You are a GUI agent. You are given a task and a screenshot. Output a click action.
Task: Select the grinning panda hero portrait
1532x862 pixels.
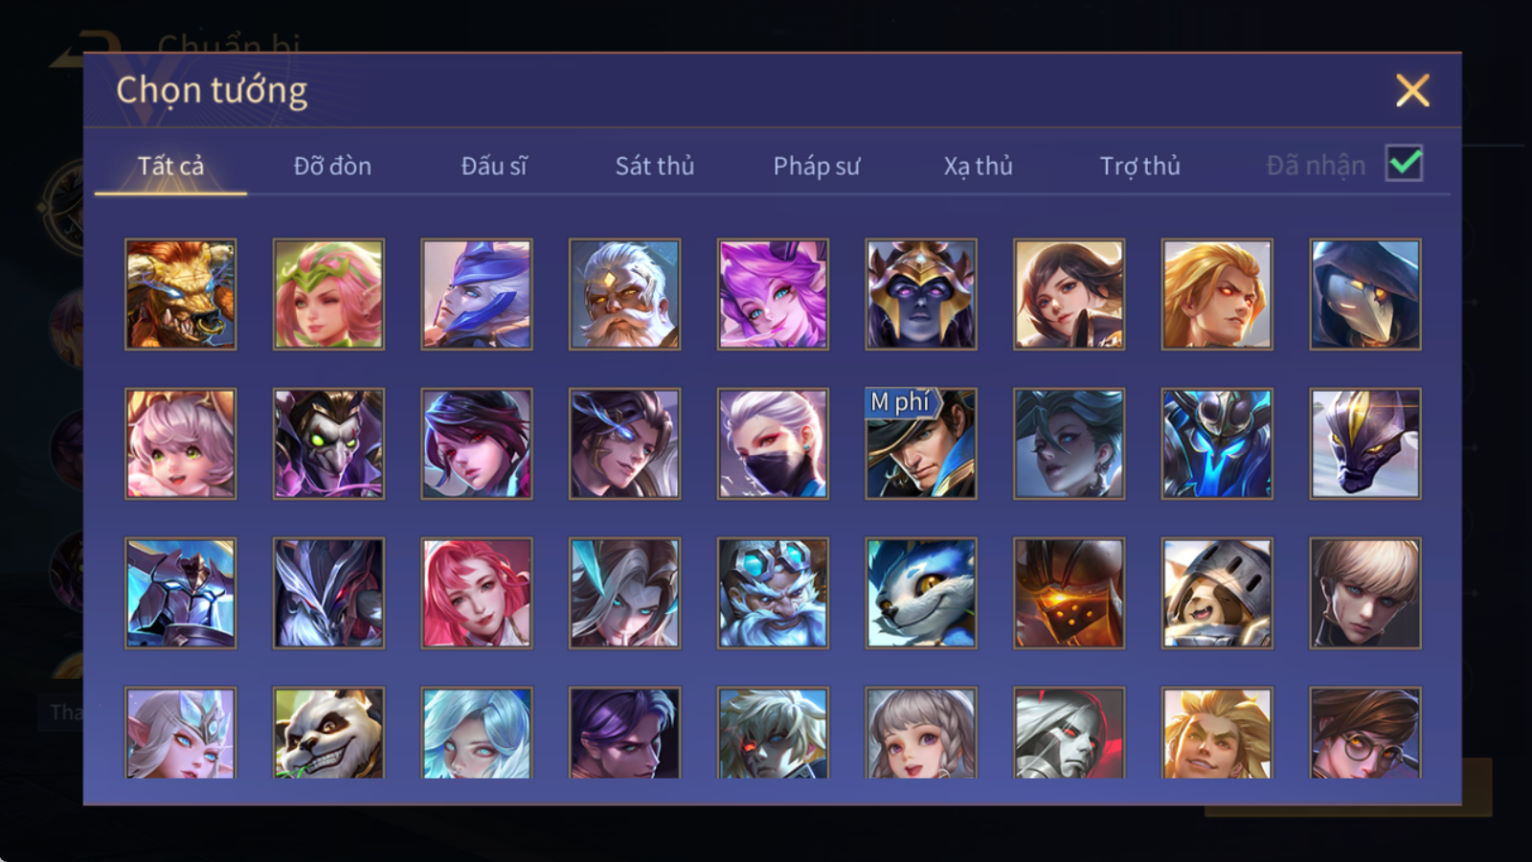[x=328, y=732]
